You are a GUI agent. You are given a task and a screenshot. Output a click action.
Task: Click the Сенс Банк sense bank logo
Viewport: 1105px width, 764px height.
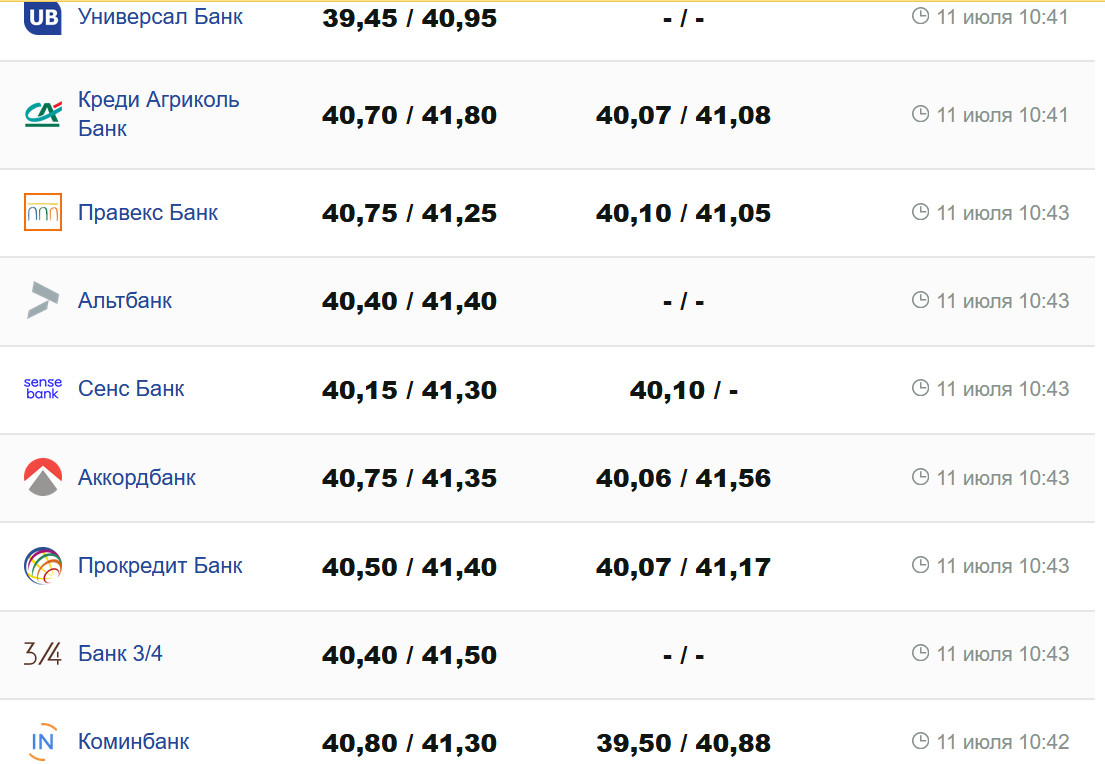pyautogui.click(x=43, y=388)
